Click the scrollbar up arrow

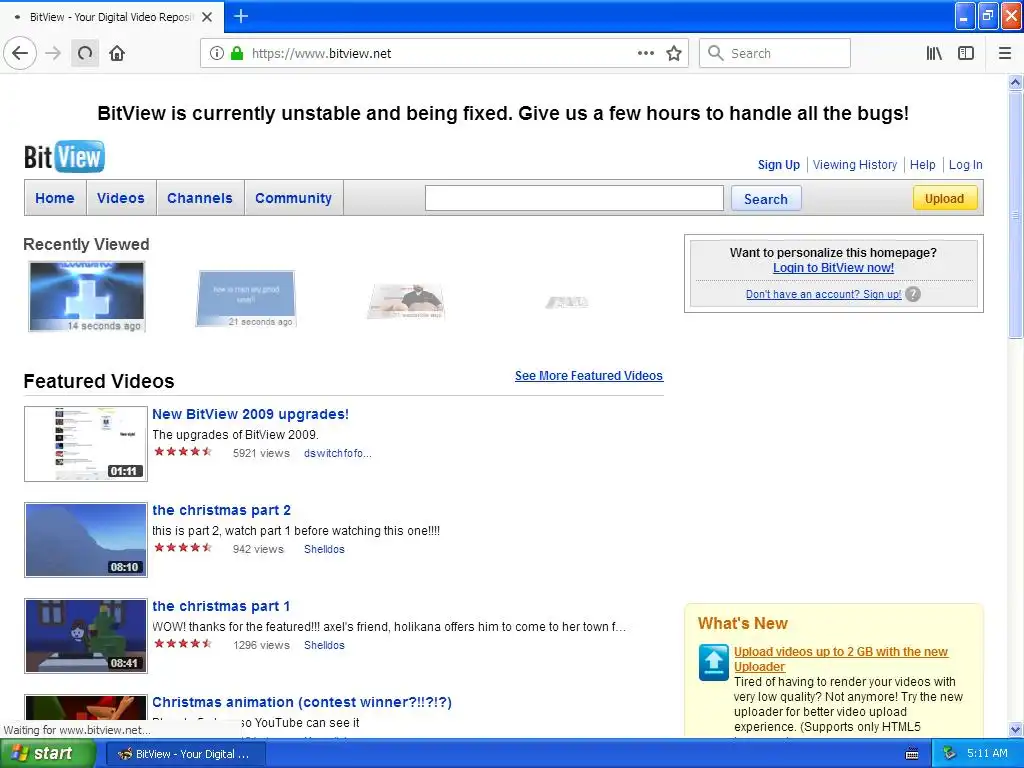1015,82
